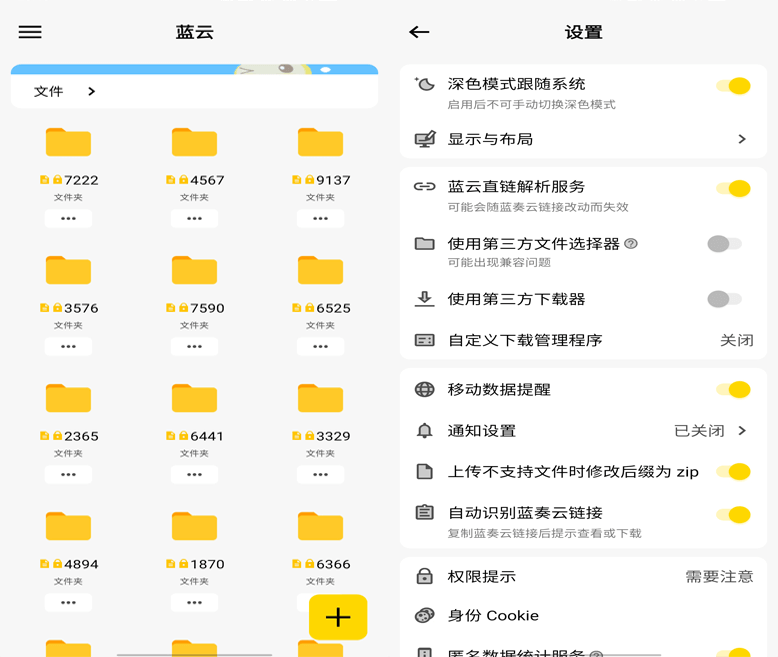Image resolution: width=778 pixels, height=657 pixels.
Task: Open folder 6441
Action: tap(194, 399)
